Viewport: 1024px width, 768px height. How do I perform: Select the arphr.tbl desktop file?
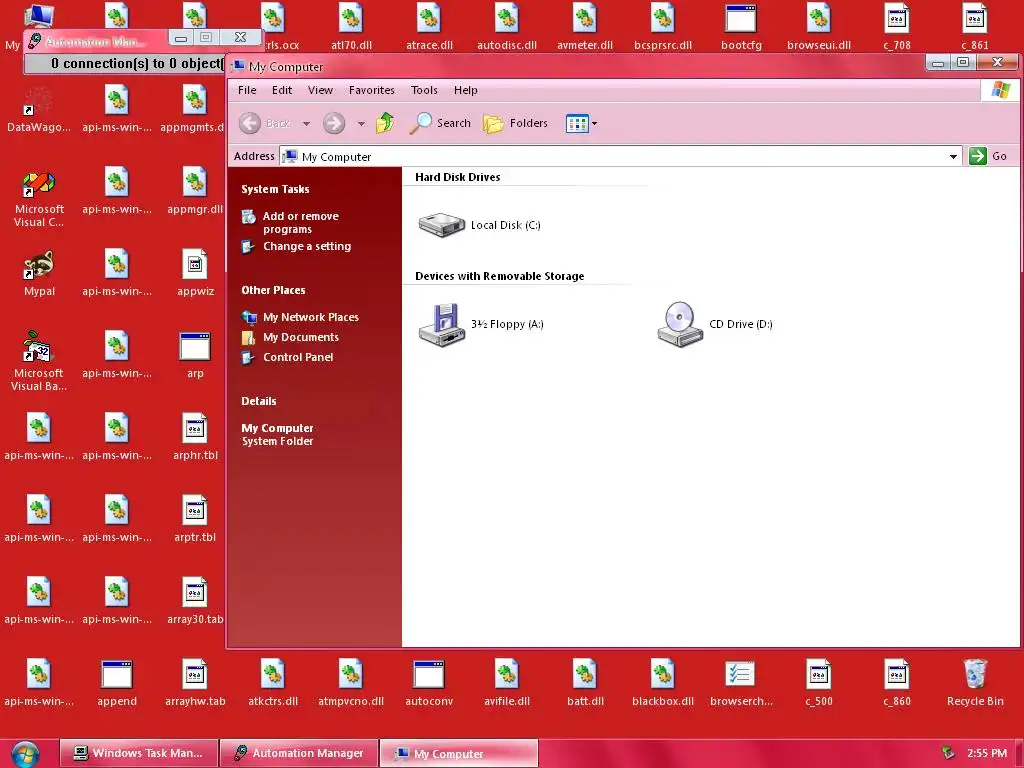point(195,438)
